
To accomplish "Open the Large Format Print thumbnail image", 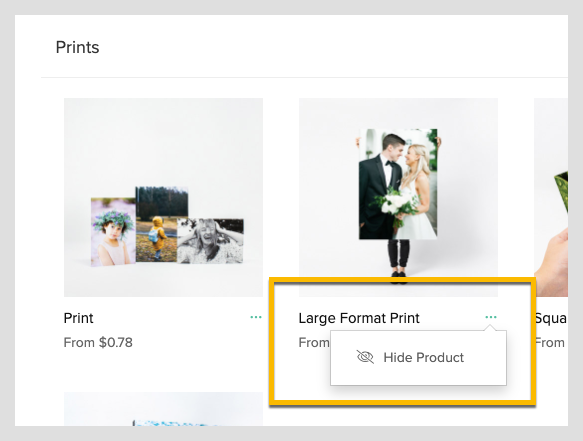I will [x=398, y=197].
